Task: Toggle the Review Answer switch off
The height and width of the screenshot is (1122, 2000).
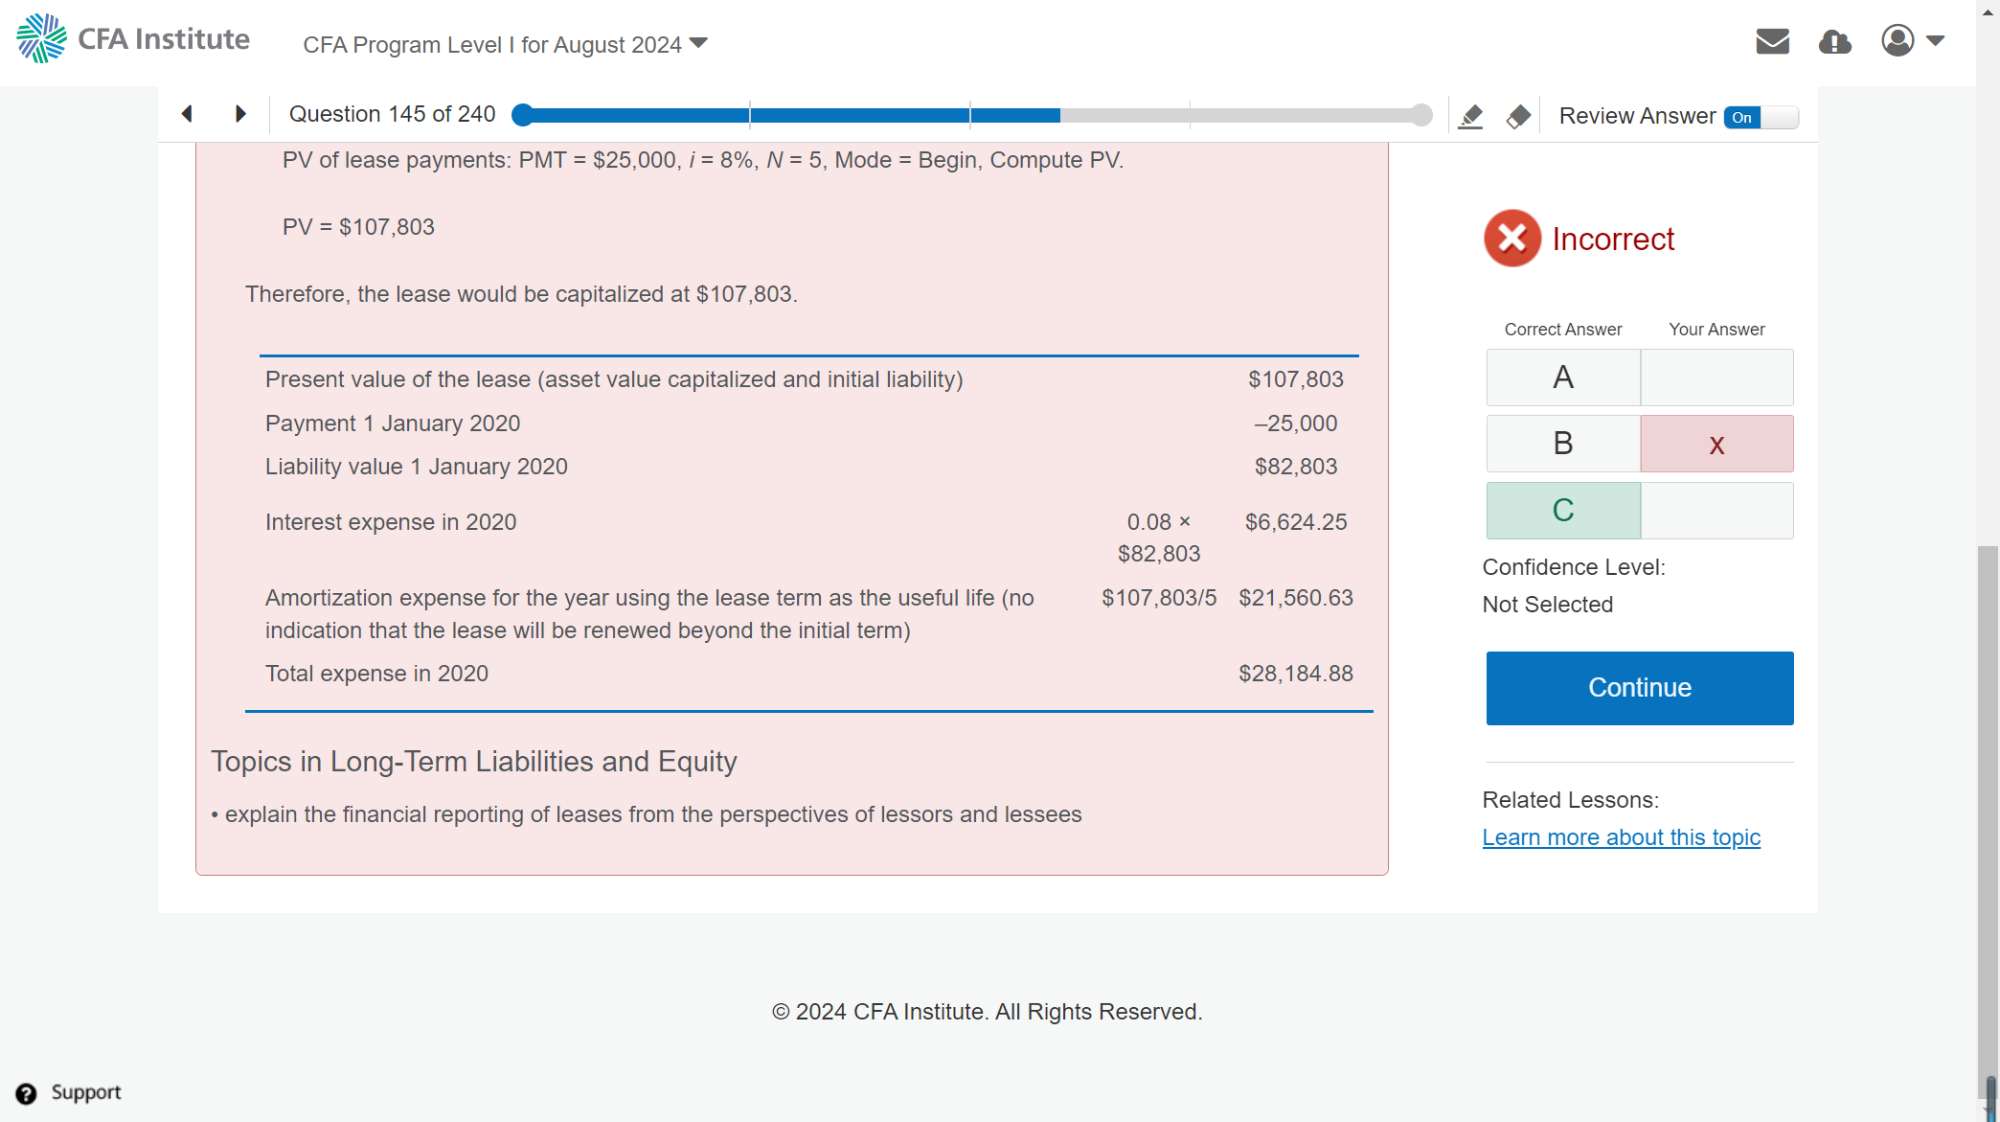Action: (x=1760, y=117)
